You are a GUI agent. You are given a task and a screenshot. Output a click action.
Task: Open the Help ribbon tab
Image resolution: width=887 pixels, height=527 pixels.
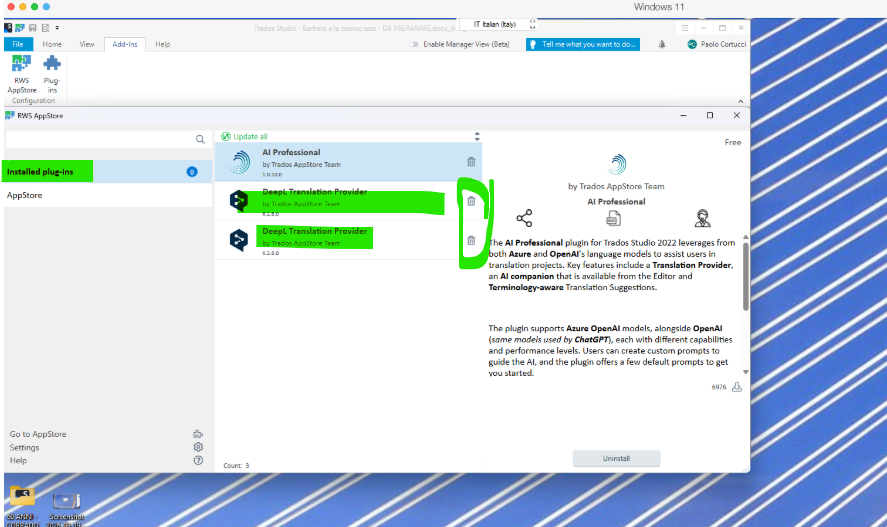click(162, 44)
